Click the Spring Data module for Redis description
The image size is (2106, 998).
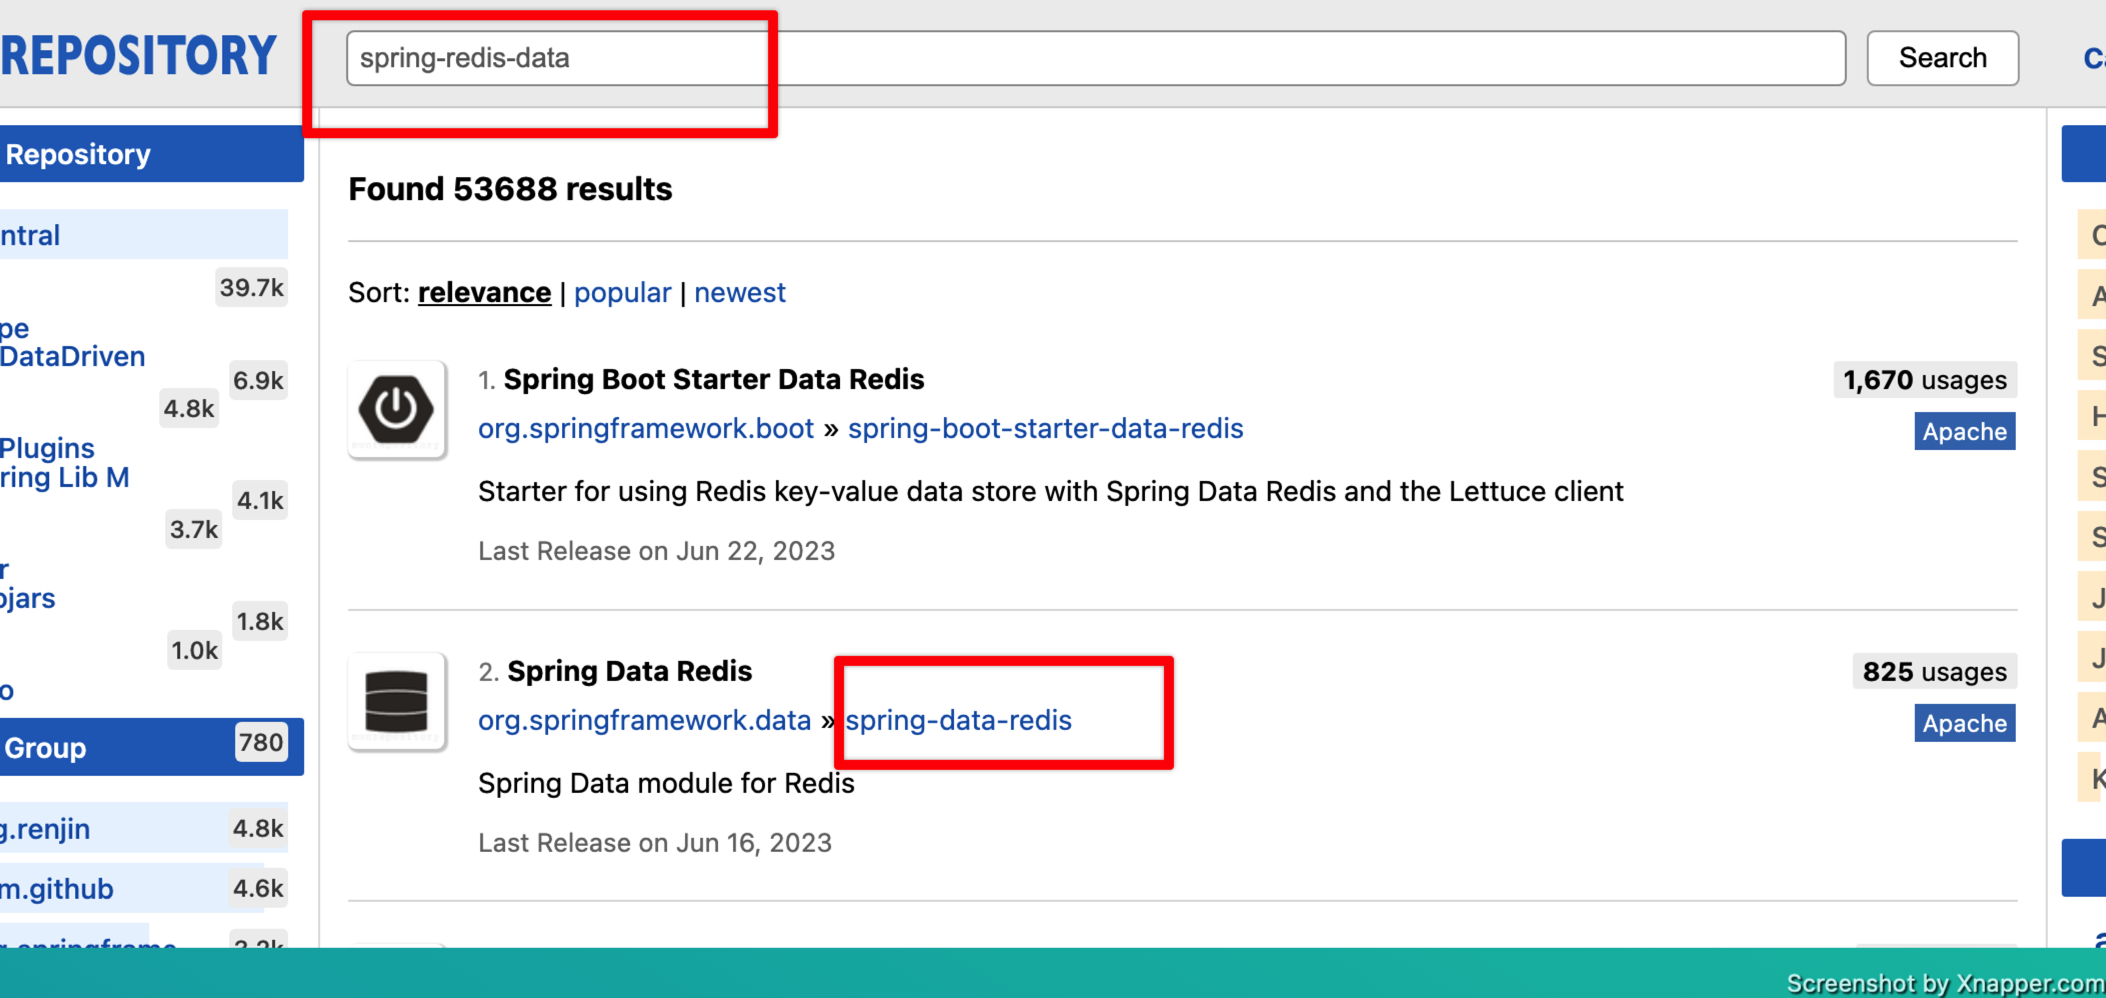666,783
